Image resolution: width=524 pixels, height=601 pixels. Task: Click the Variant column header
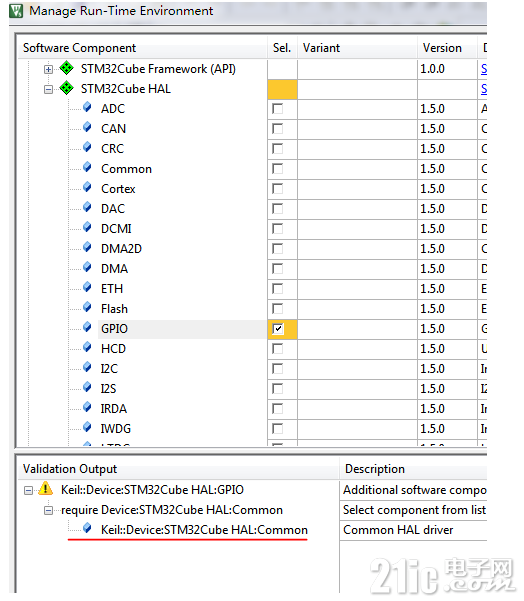(x=357, y=48)
